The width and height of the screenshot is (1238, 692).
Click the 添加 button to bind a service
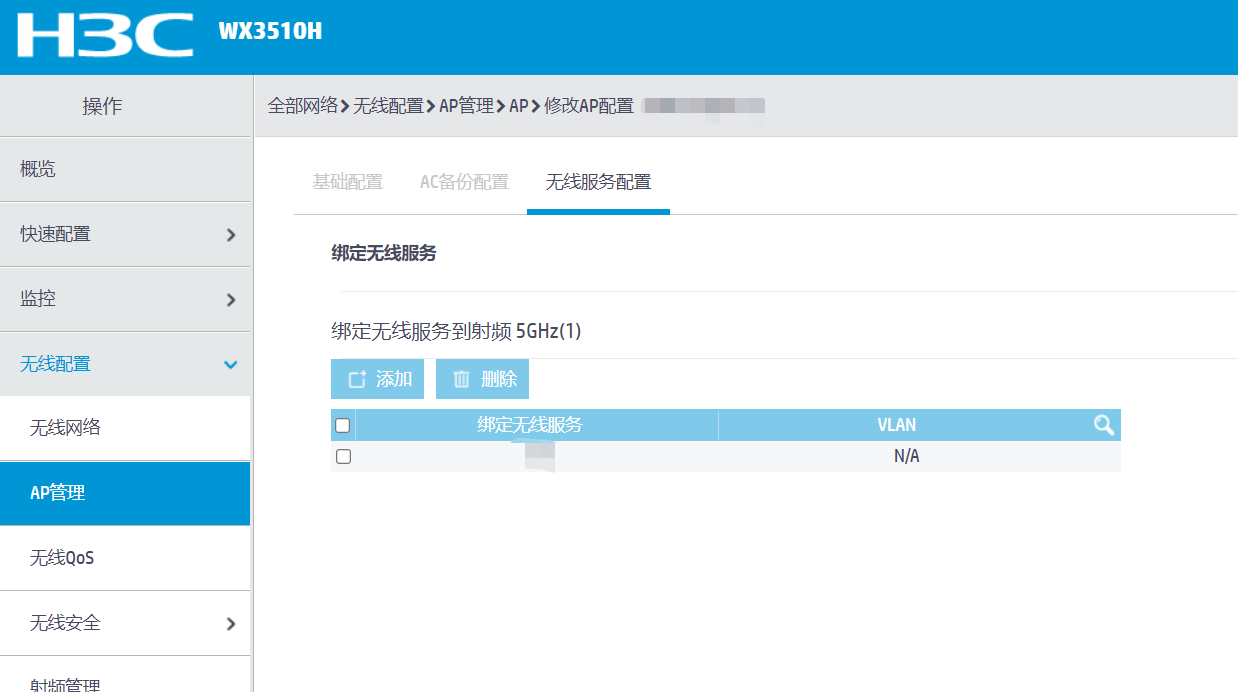[377, 378]
